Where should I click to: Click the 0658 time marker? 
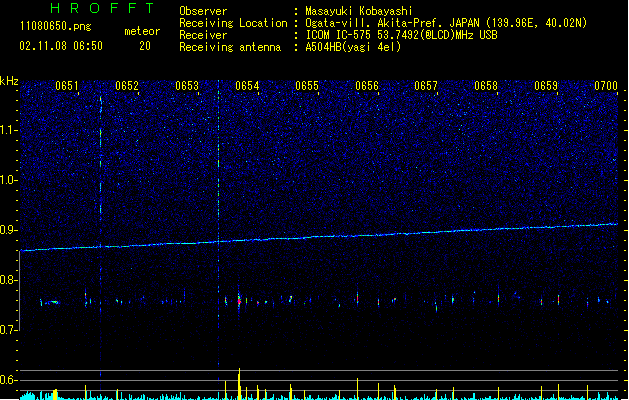pyautogui.click(x=486, y=86)
